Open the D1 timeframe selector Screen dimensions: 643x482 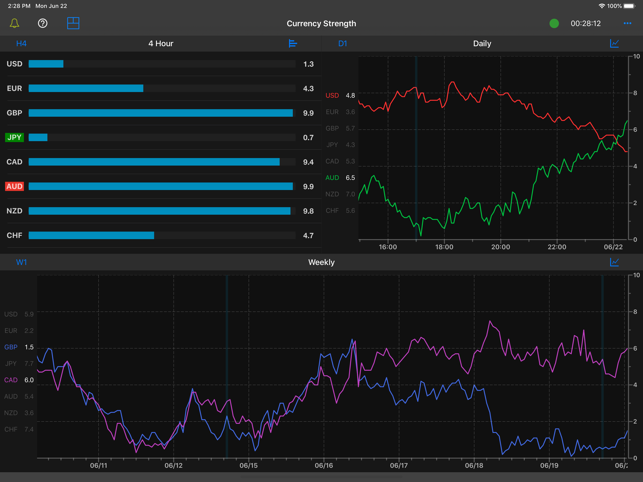pos(342,44)
